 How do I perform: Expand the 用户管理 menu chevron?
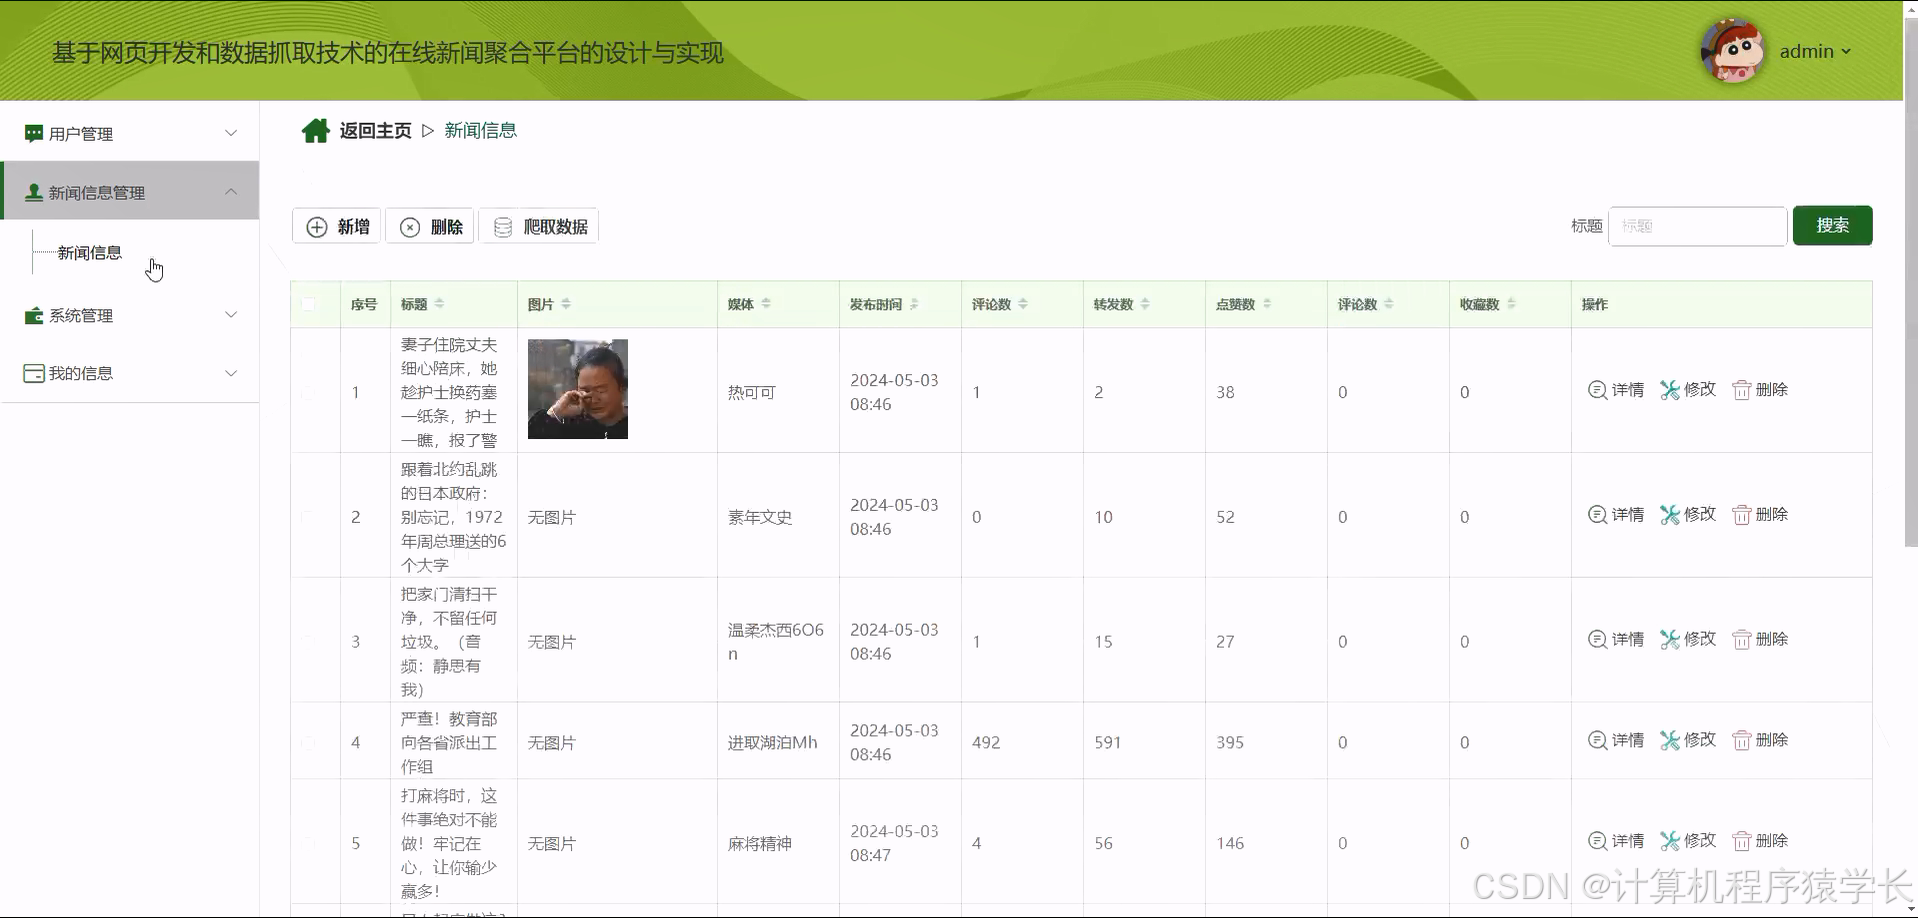(x=231, y=133)
